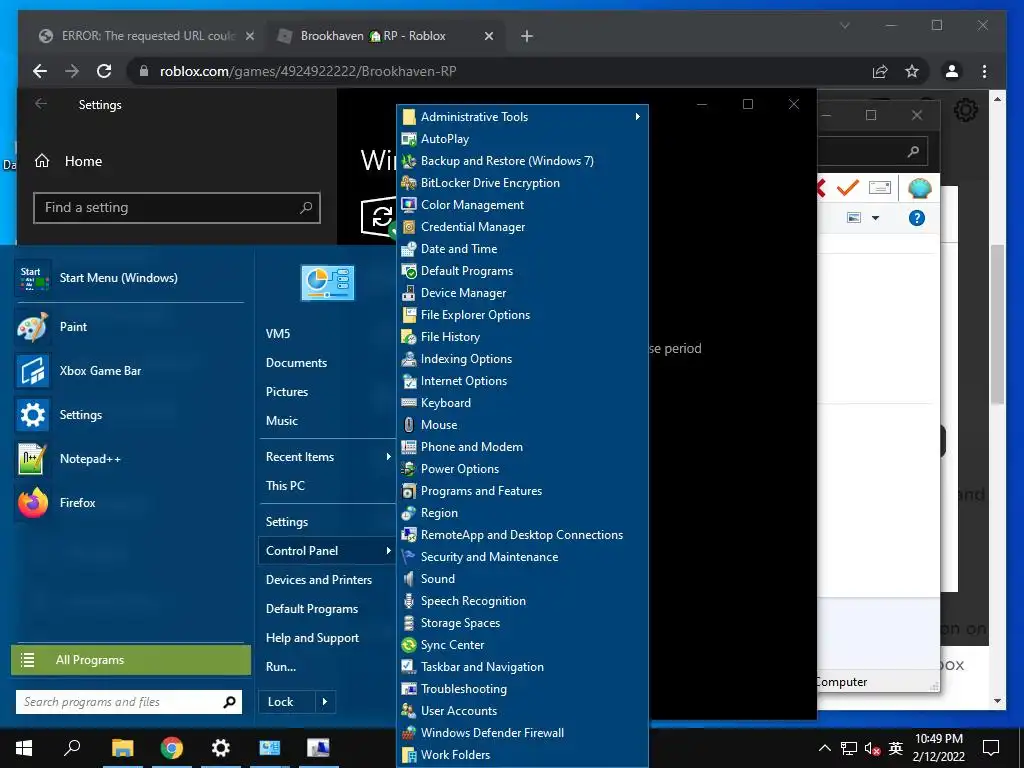Click the Windows Start button on taskbar
The width and height of the screenshot is (1024, 768).
click(24, 748)
